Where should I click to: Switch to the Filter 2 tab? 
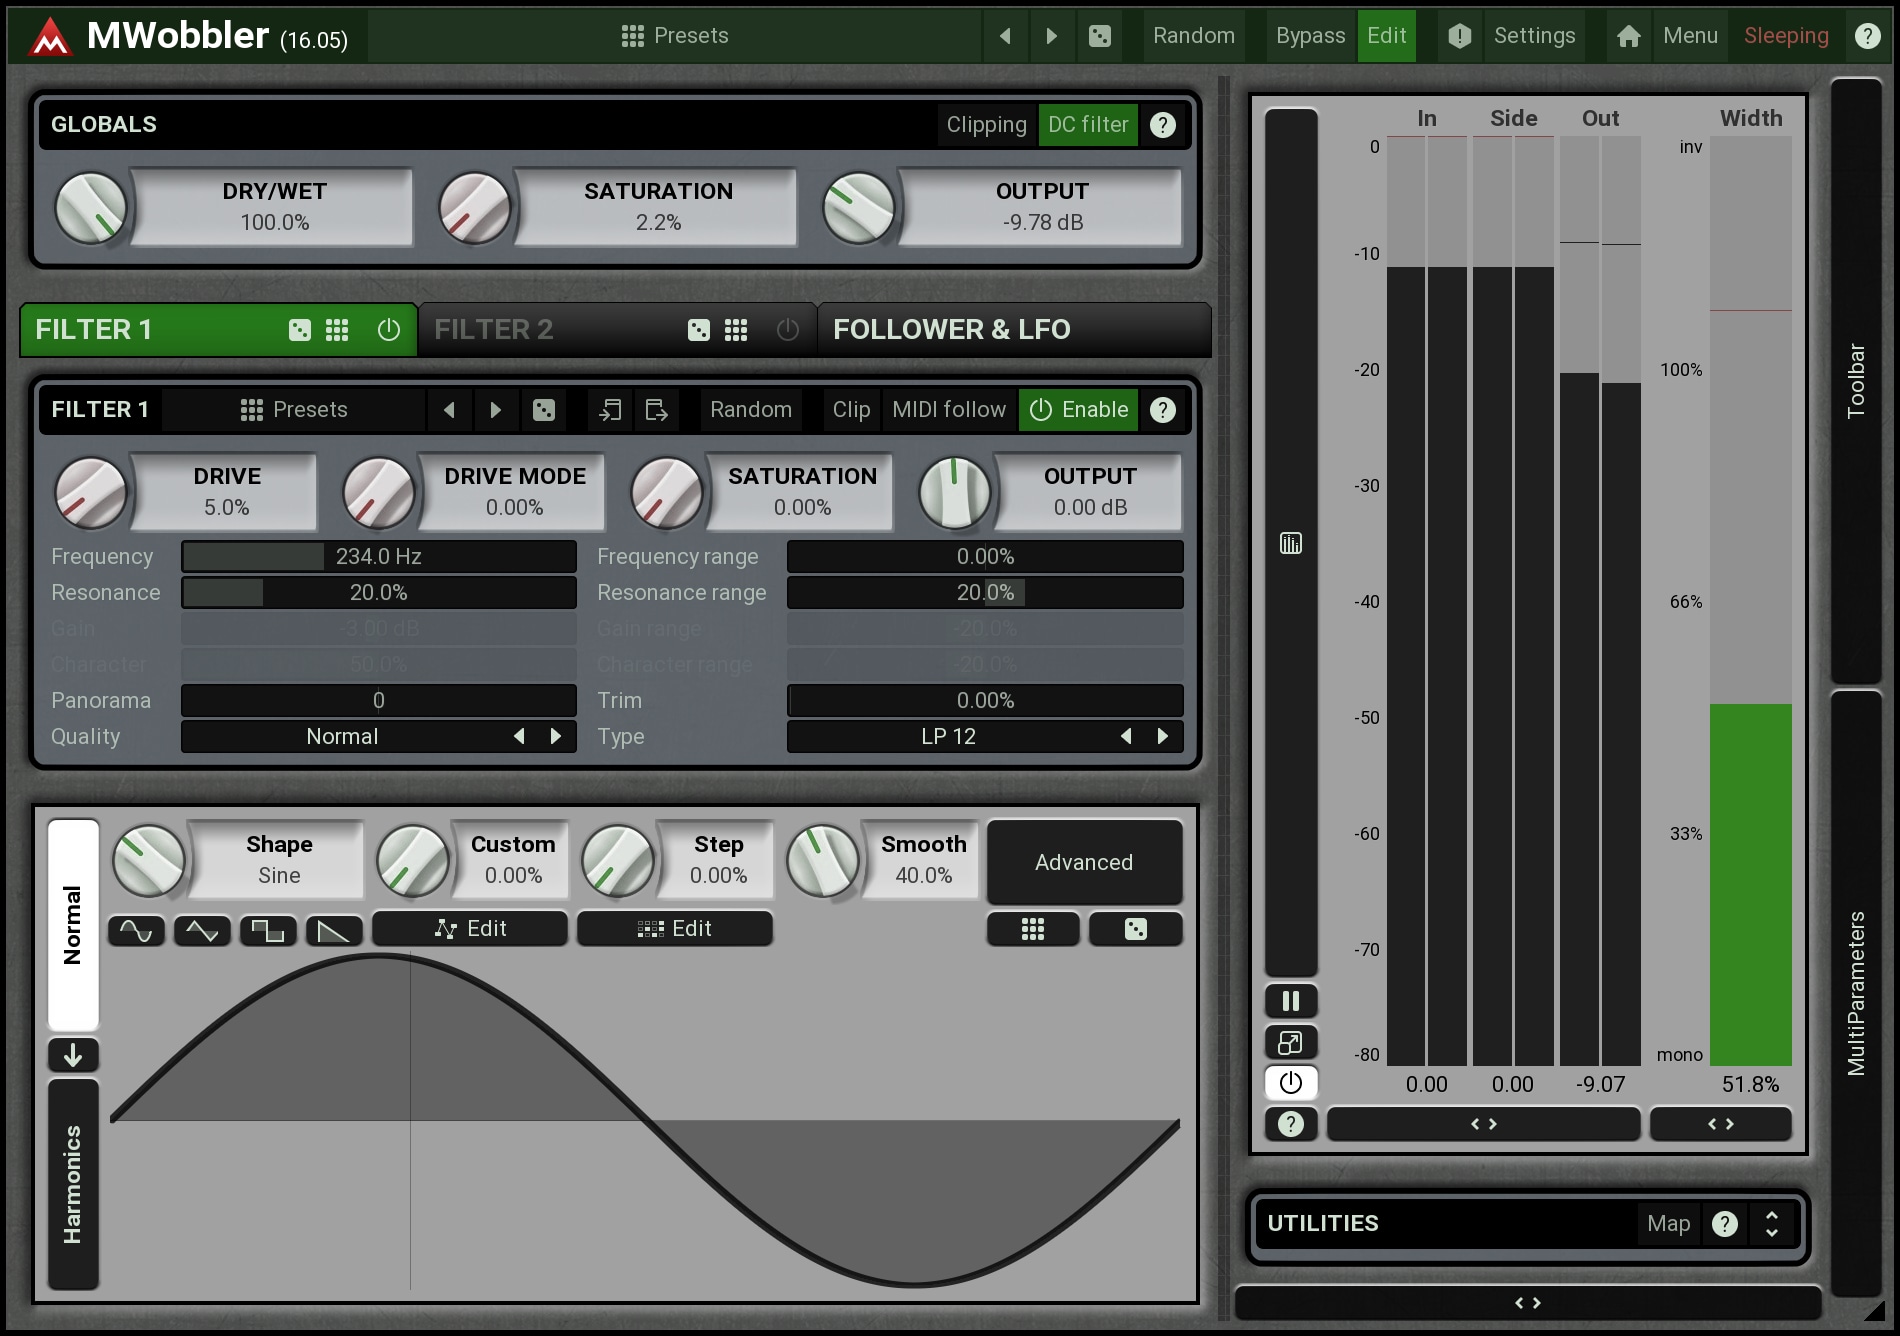click(x=617, y=330)
